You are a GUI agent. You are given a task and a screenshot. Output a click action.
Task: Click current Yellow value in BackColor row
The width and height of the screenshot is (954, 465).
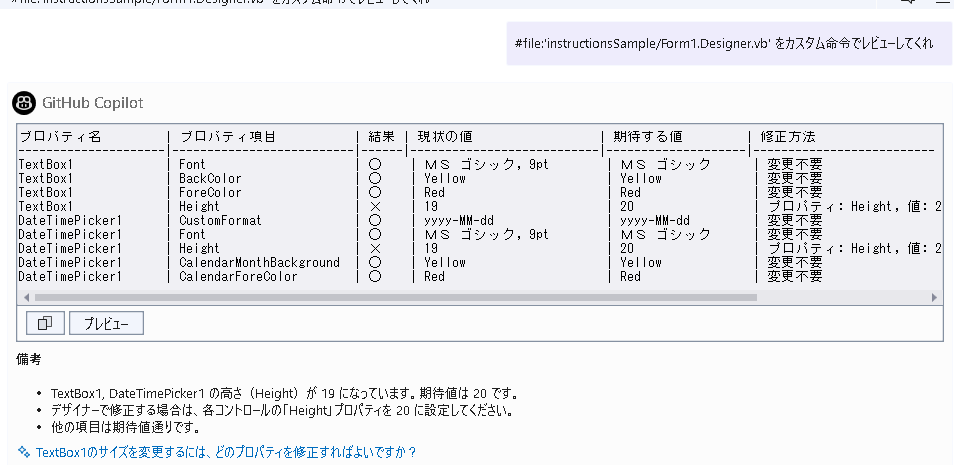click(445, 178)
